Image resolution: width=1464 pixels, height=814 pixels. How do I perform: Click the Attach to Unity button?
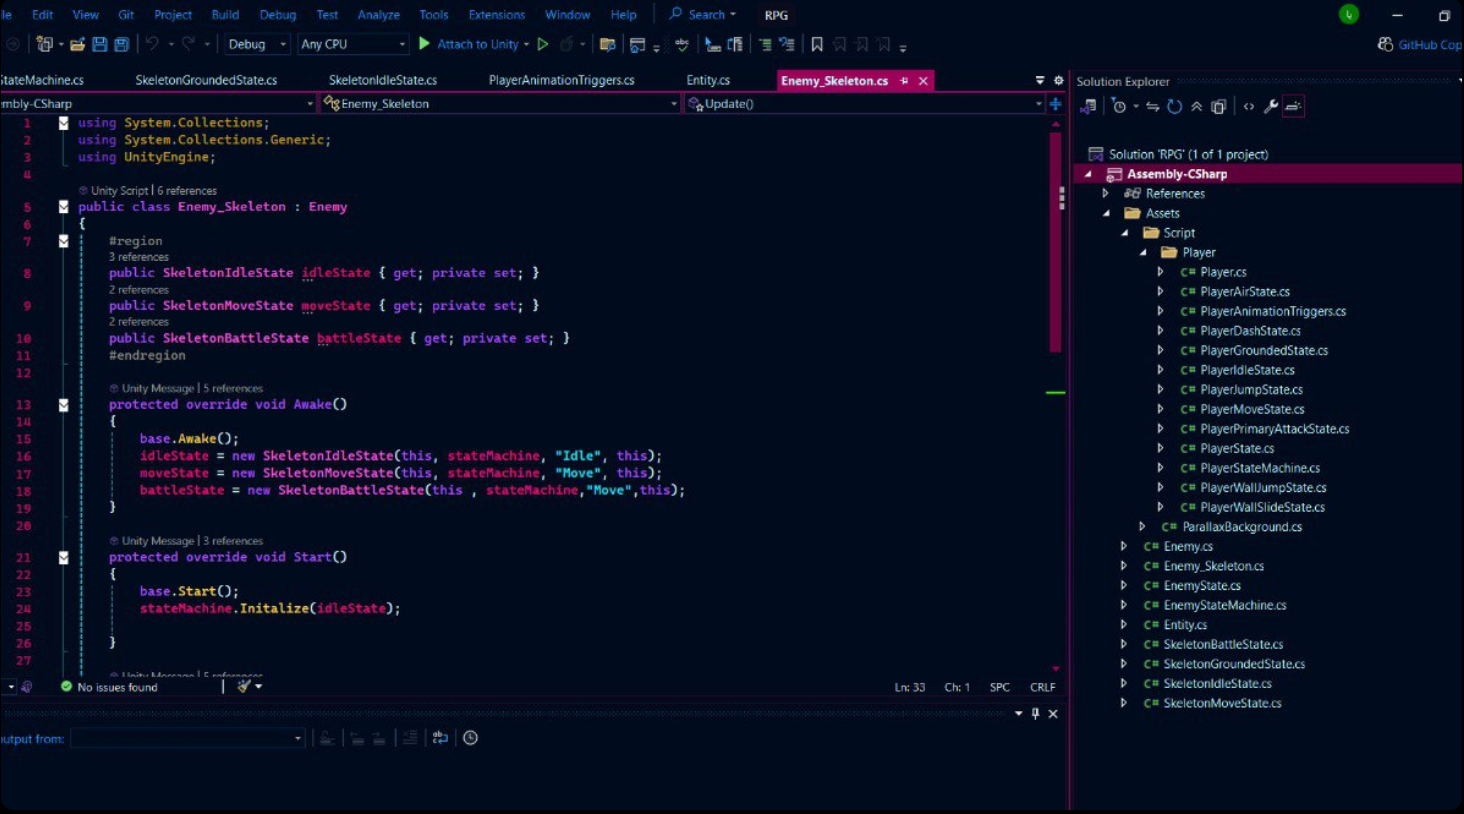pos(475,44)
